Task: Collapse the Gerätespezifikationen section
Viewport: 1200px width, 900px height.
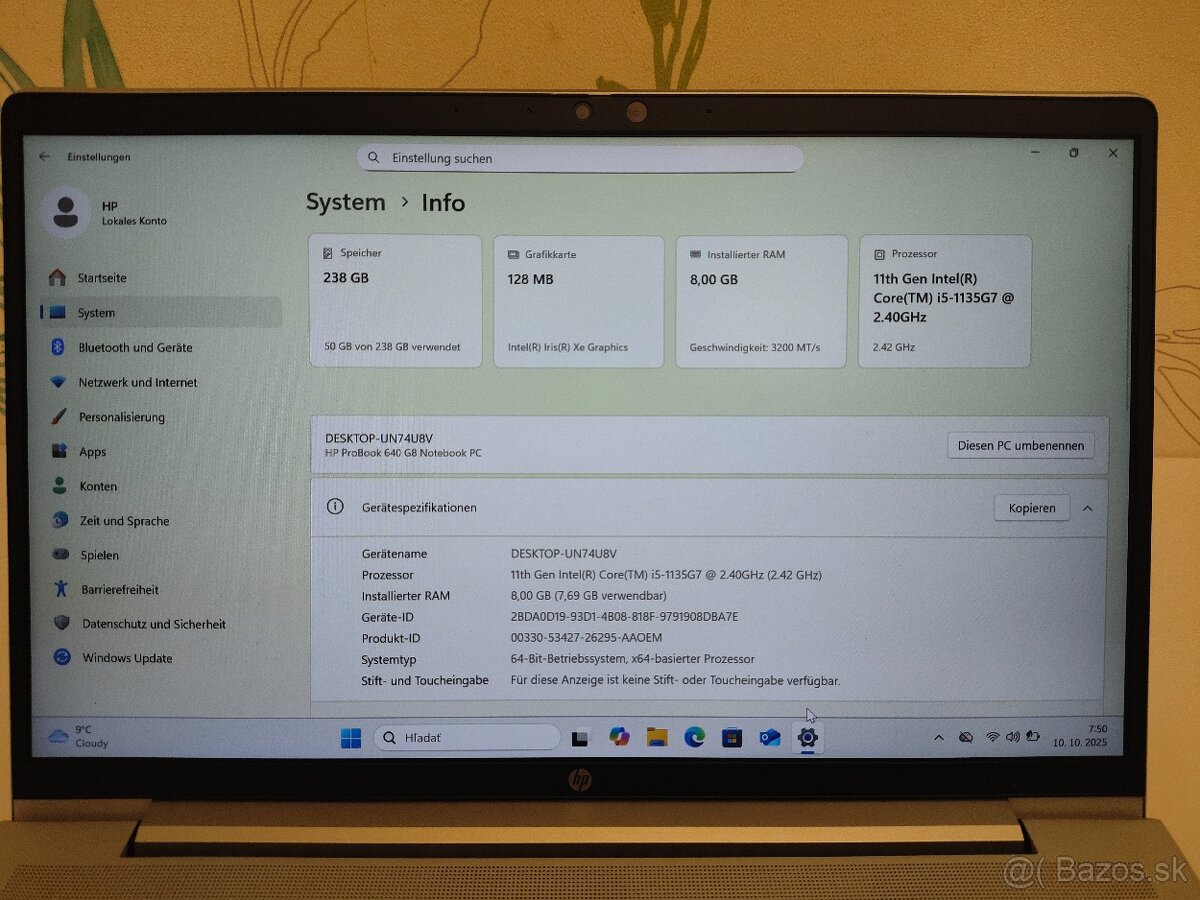Action: click(x=1088, y=508)
